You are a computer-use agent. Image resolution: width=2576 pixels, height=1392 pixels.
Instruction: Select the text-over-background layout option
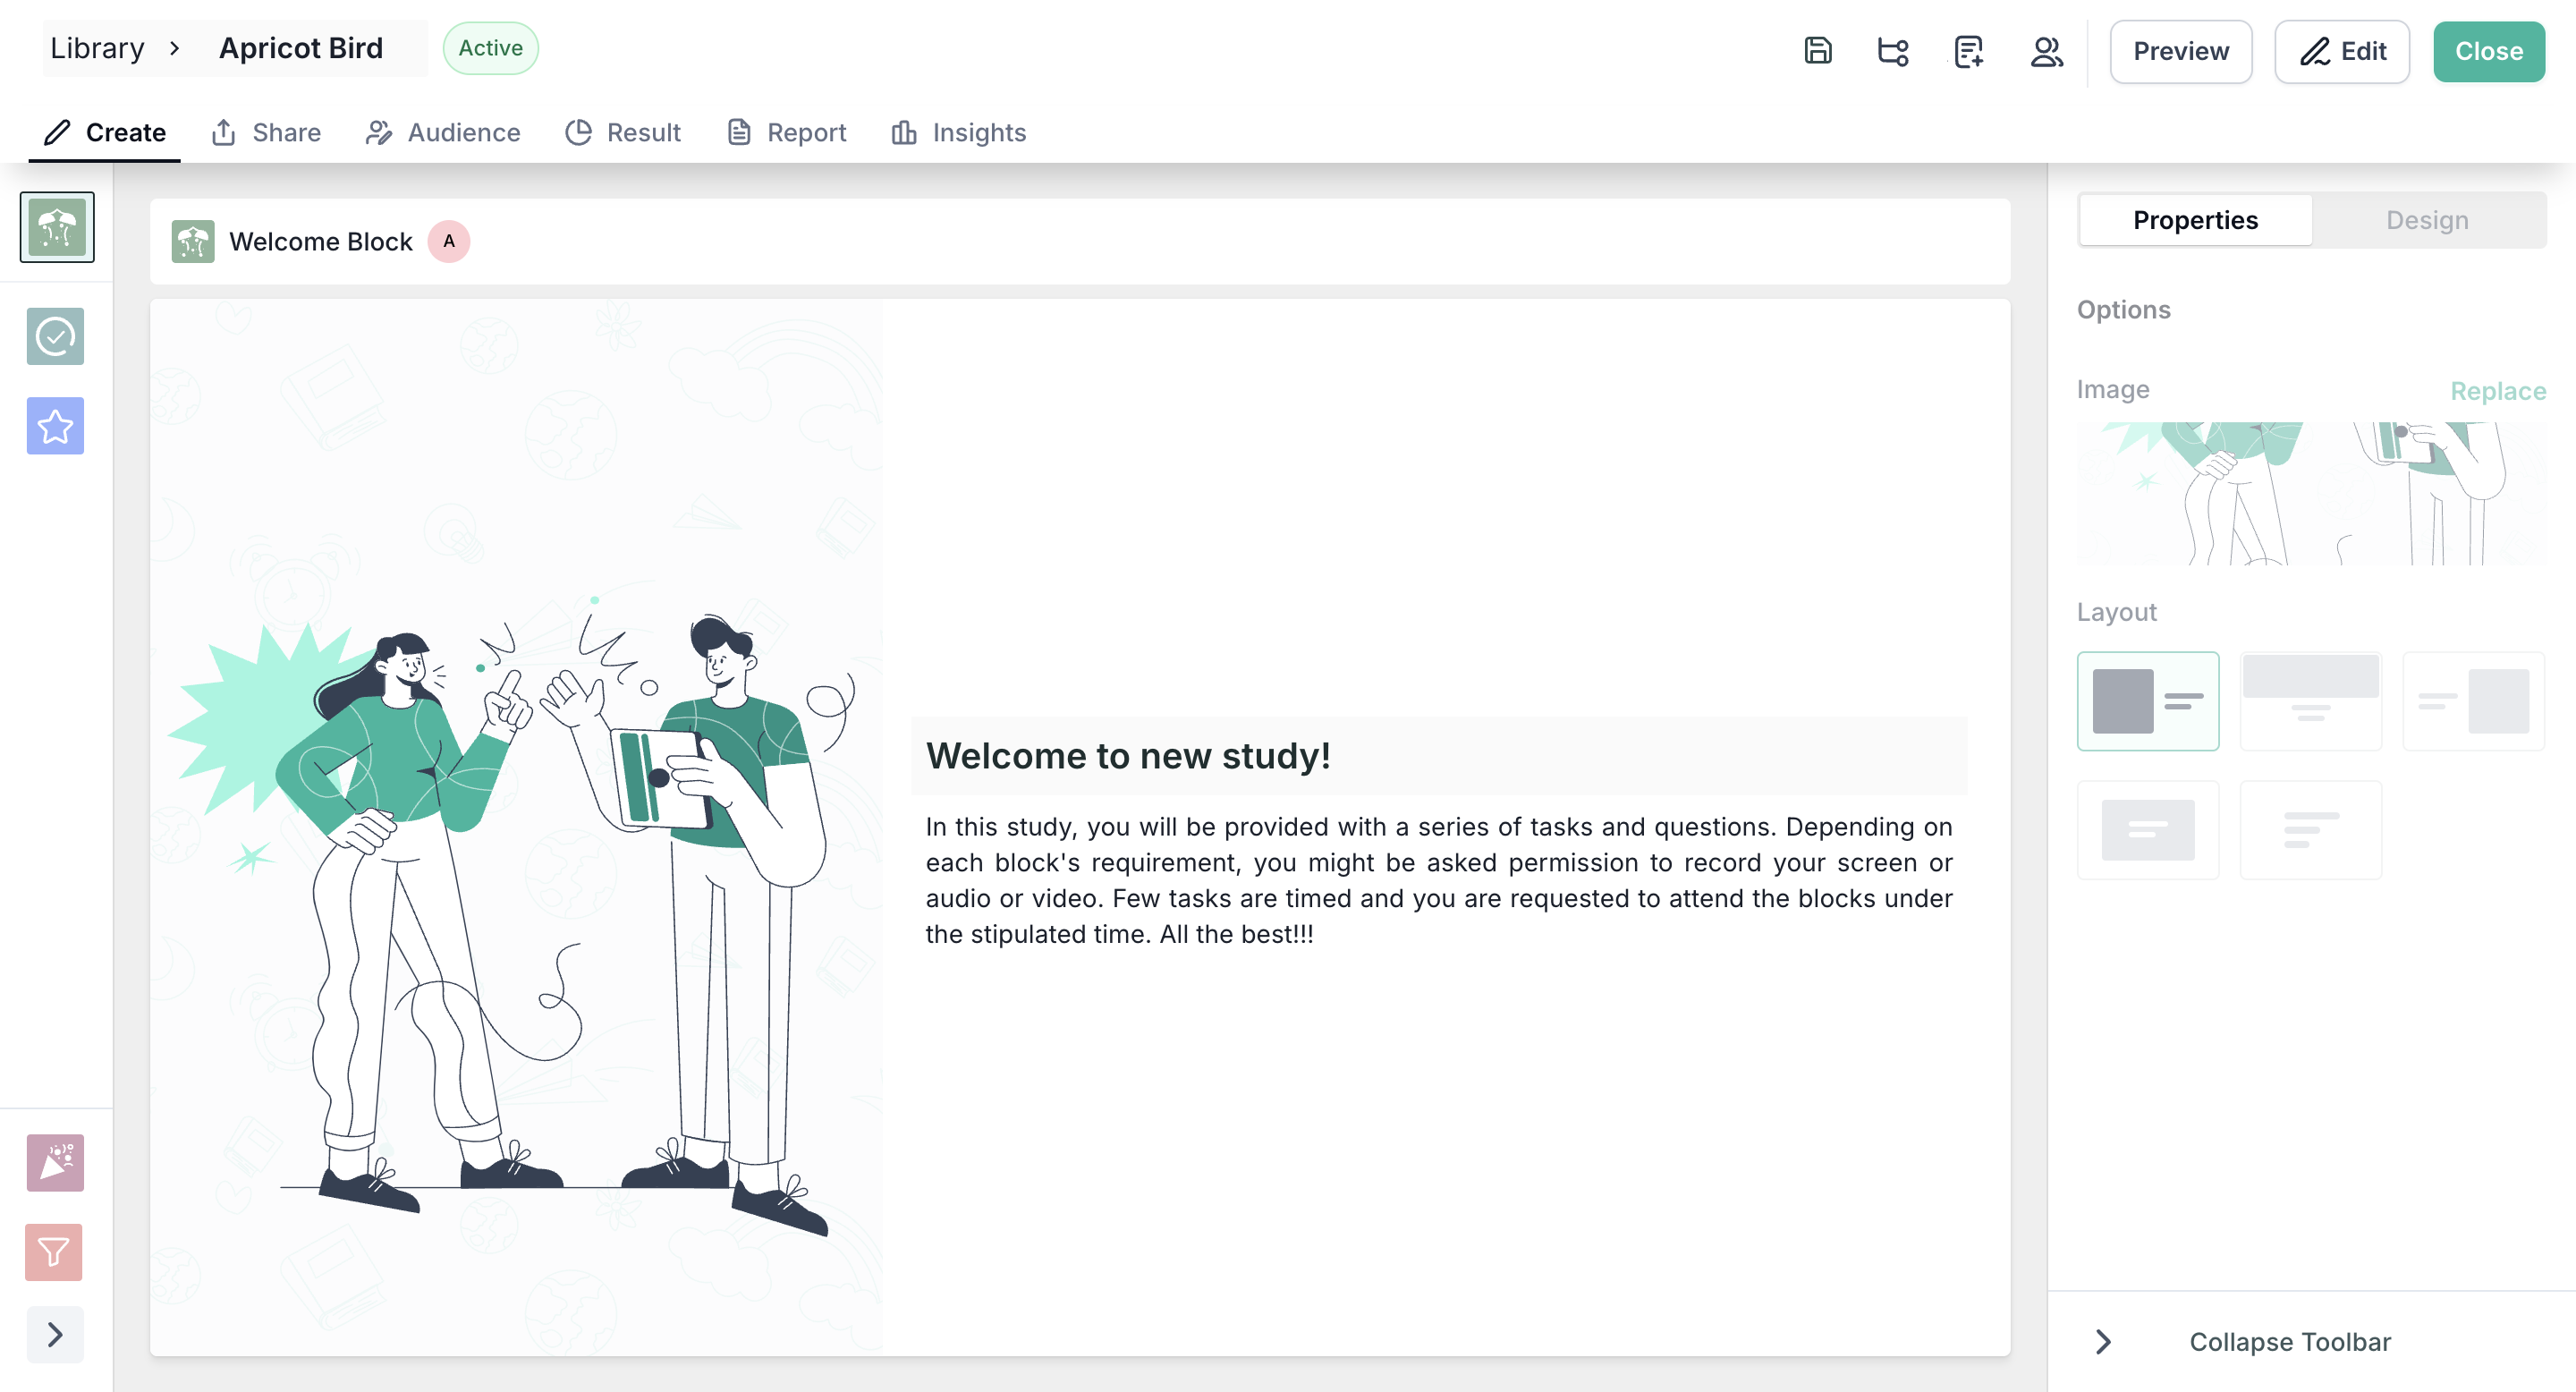(2147, 830)
